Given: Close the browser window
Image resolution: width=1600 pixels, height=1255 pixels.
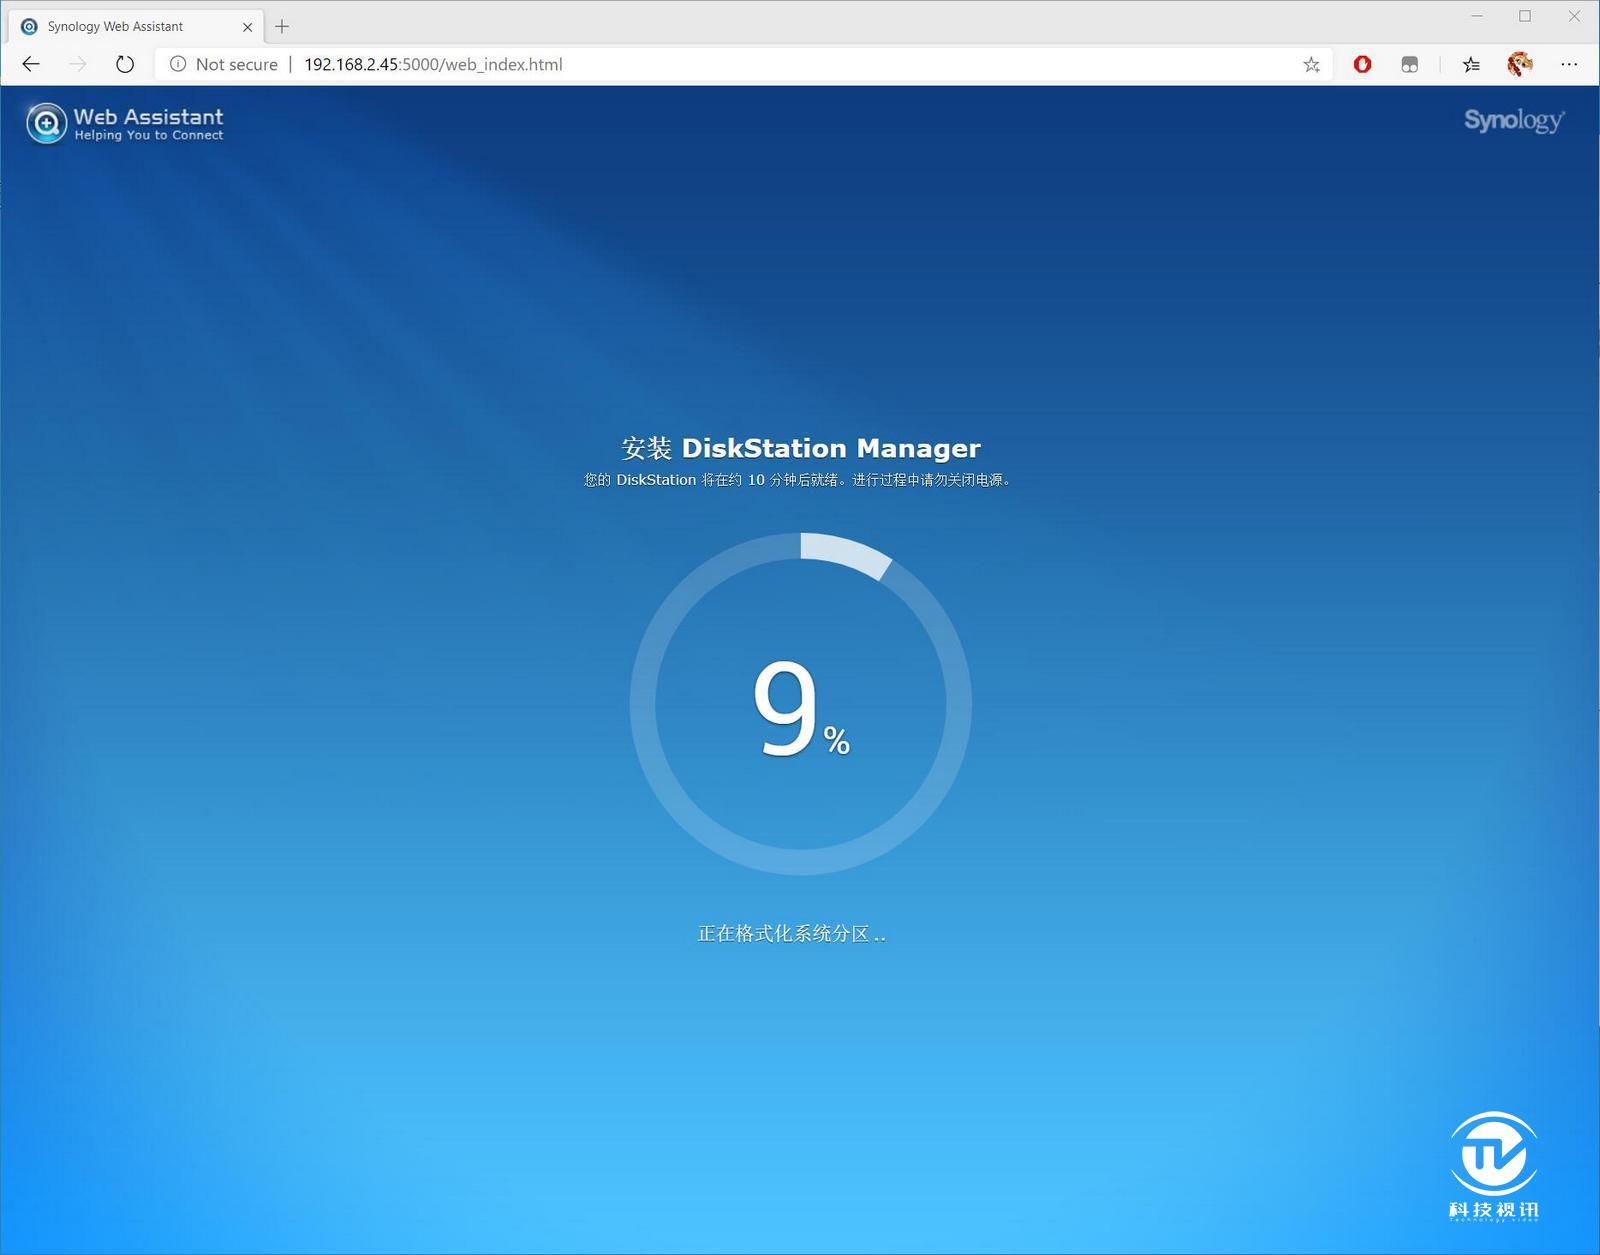Looking at the screenshot, I should 1574,16.
